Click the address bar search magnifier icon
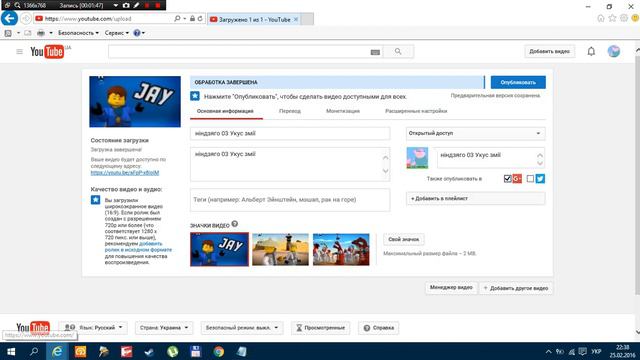This screenshot has height=360, width=640. coord(177,19)
